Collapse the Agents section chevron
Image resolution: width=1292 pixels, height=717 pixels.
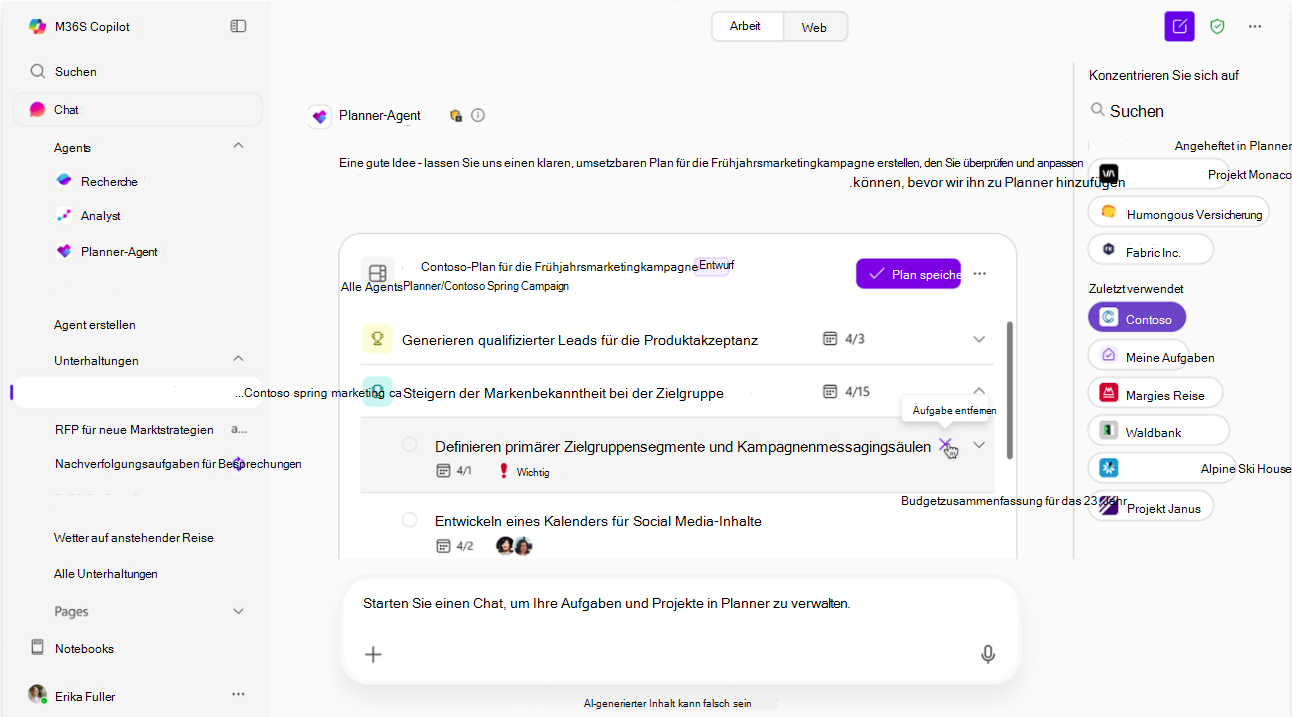pyautogui.click(x=238, y=146)
